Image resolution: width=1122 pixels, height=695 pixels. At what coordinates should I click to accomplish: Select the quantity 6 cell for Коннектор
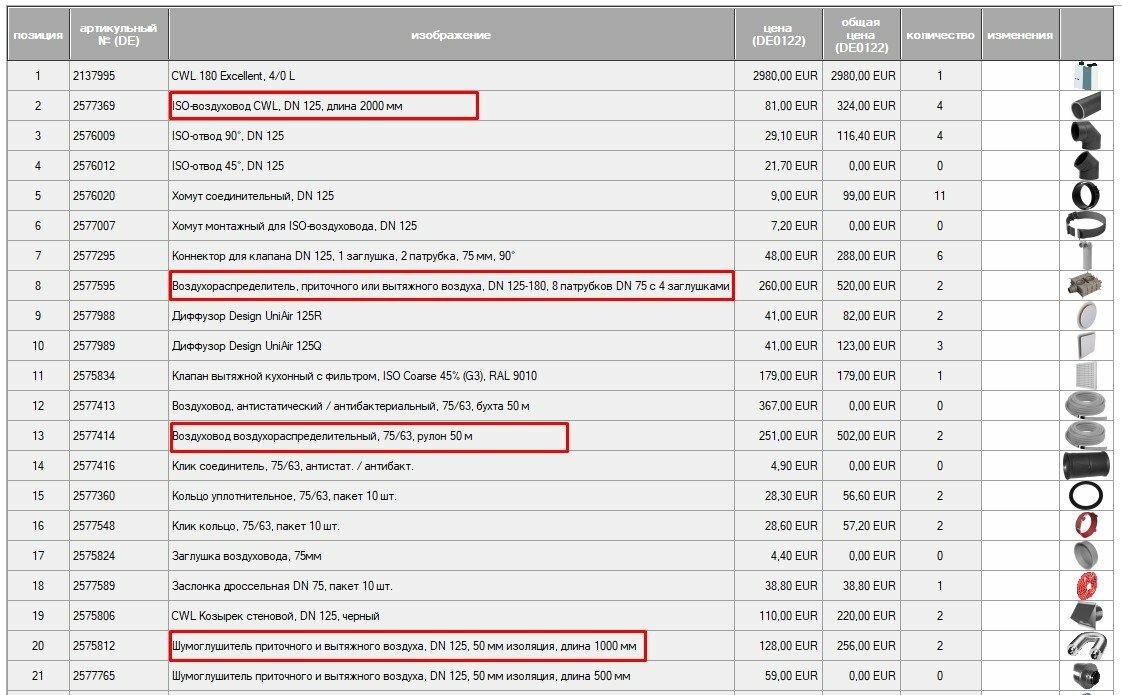click(x=940, y=256)
